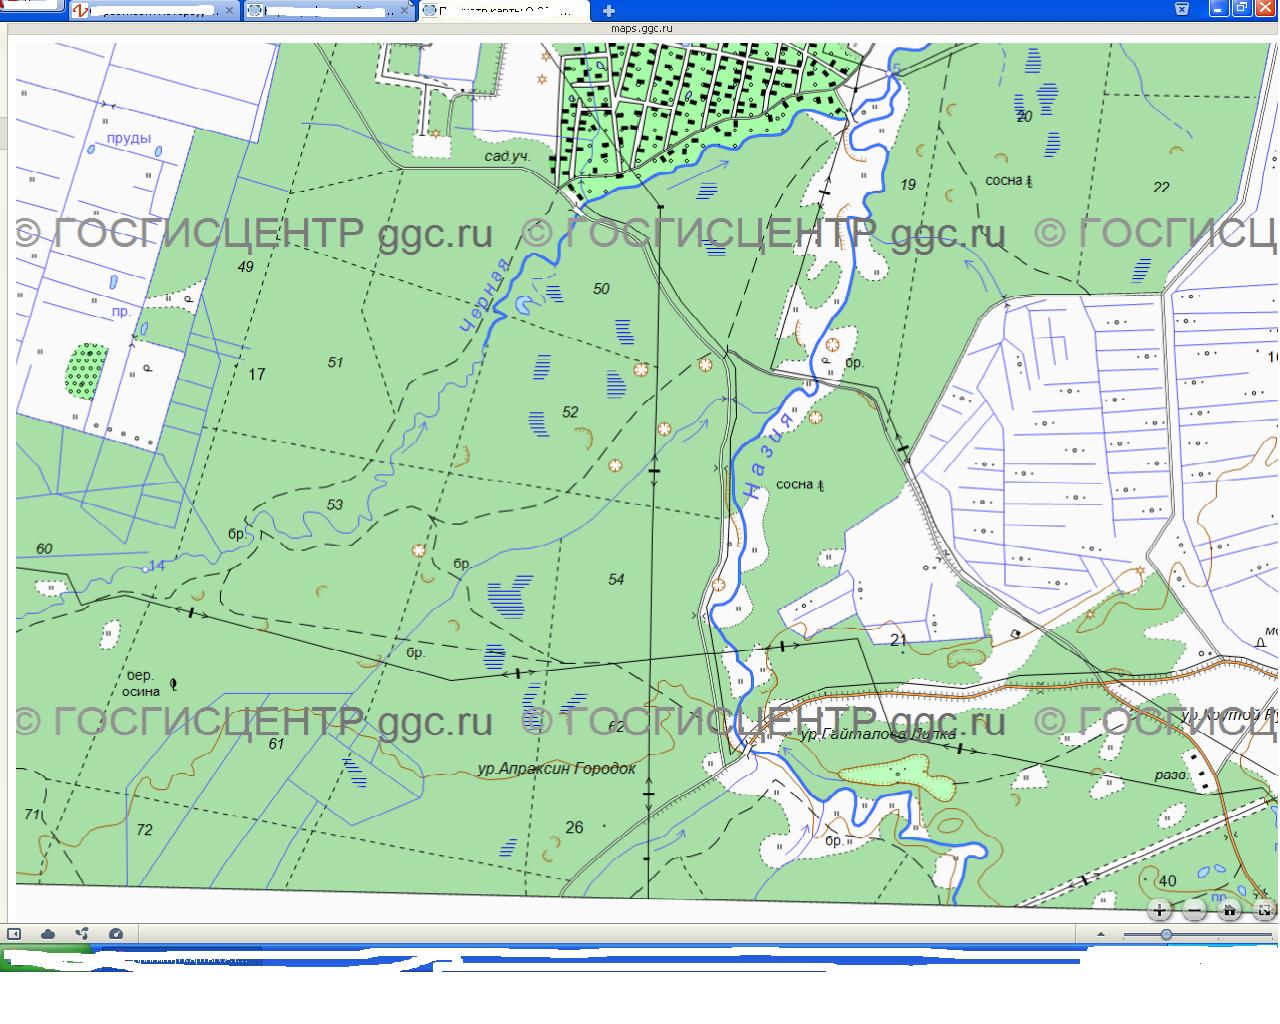Close the first tab with red icon

(231, 11)
